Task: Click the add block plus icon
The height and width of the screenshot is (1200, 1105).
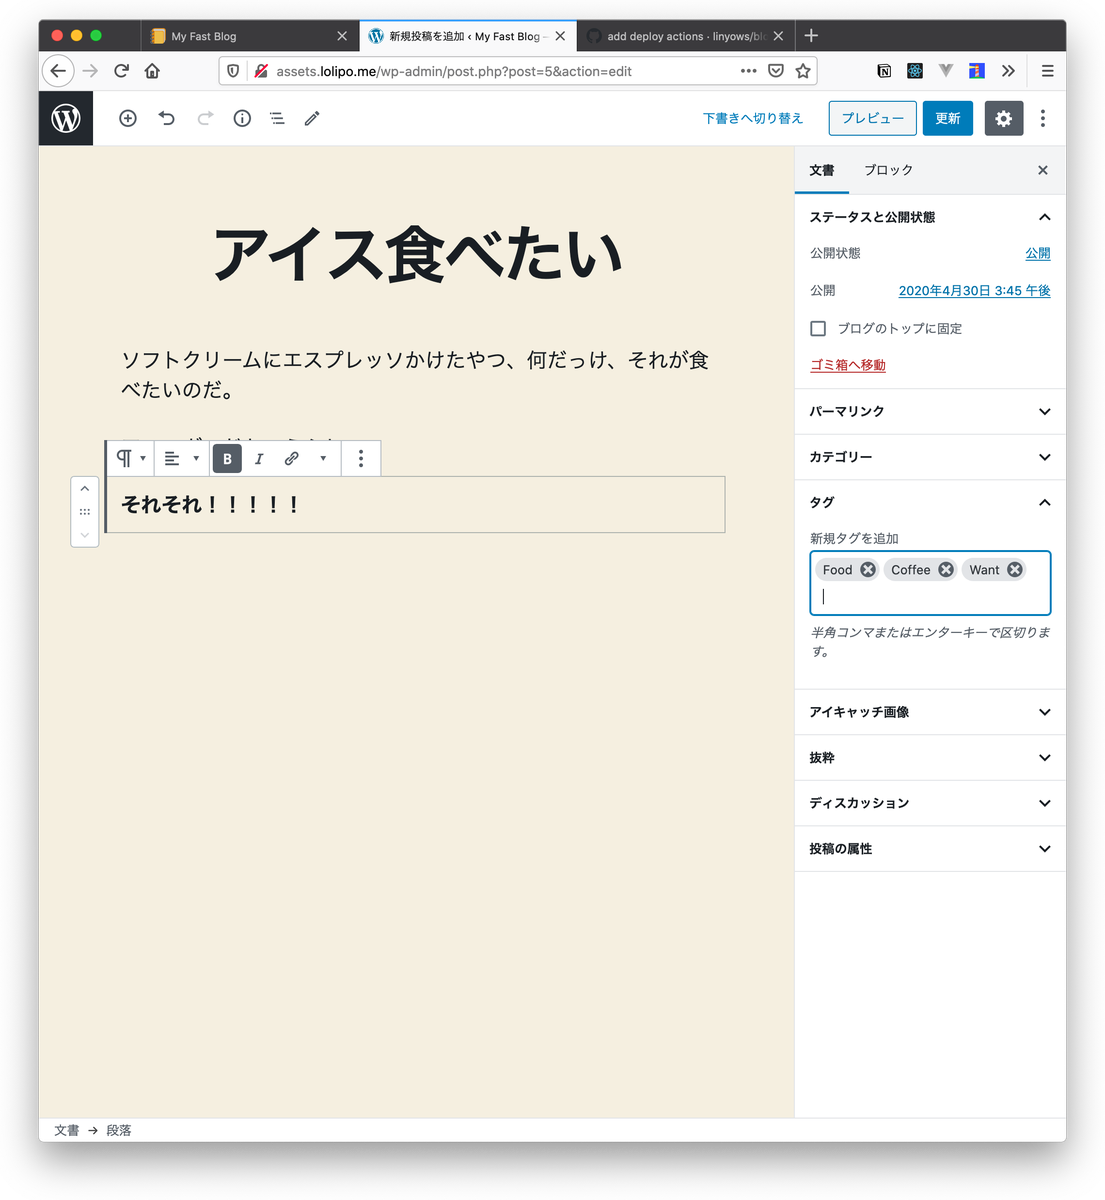Action: (x=128, y=118)
